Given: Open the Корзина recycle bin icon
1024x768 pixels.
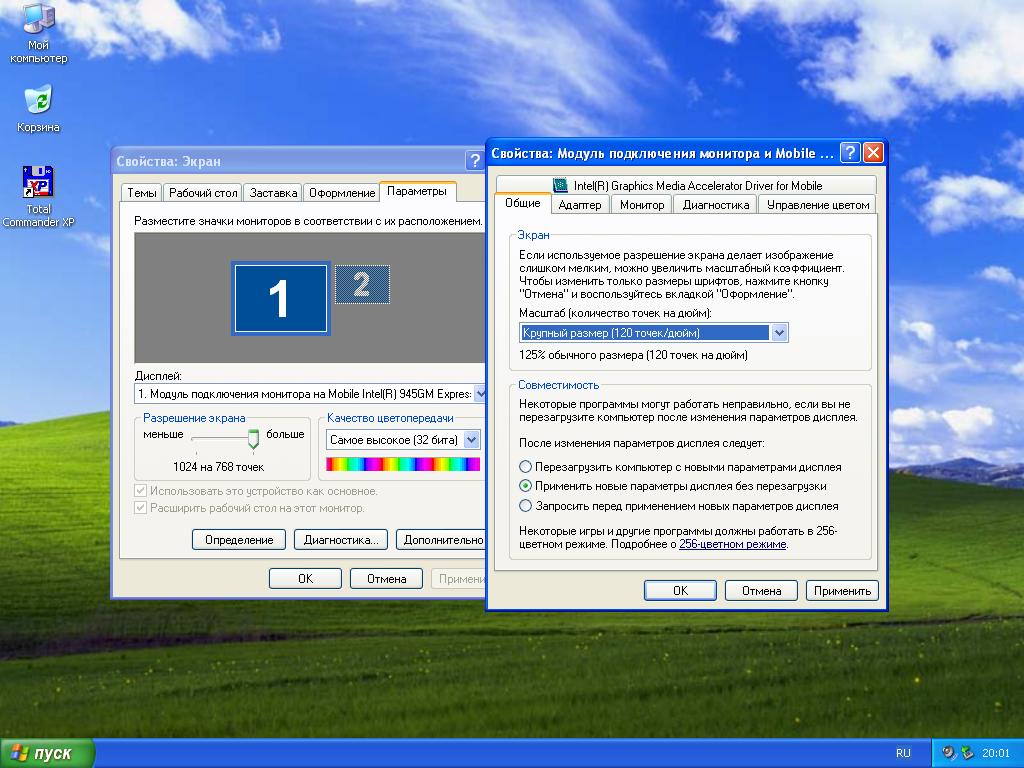Looking at the screenshot, I should pos(38,101).
